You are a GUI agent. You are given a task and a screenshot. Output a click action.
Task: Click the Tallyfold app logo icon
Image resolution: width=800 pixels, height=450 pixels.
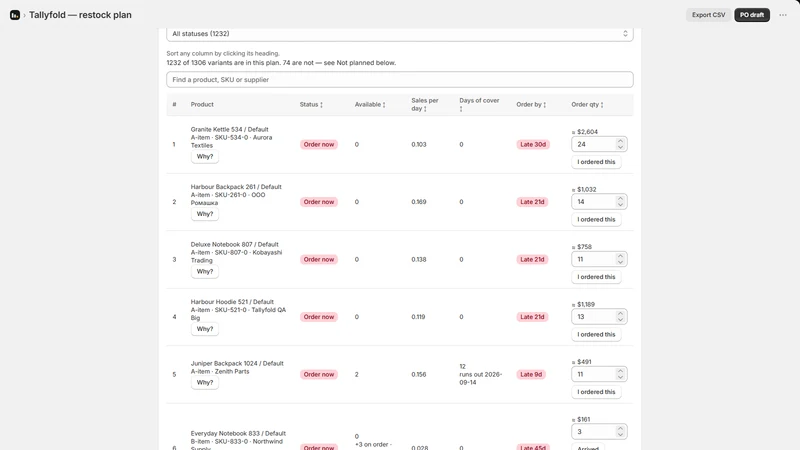15,15
